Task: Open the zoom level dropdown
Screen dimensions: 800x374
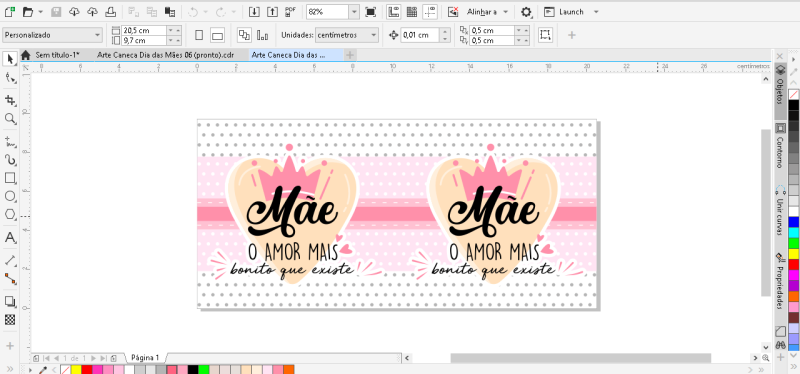Action: (354, 11)
